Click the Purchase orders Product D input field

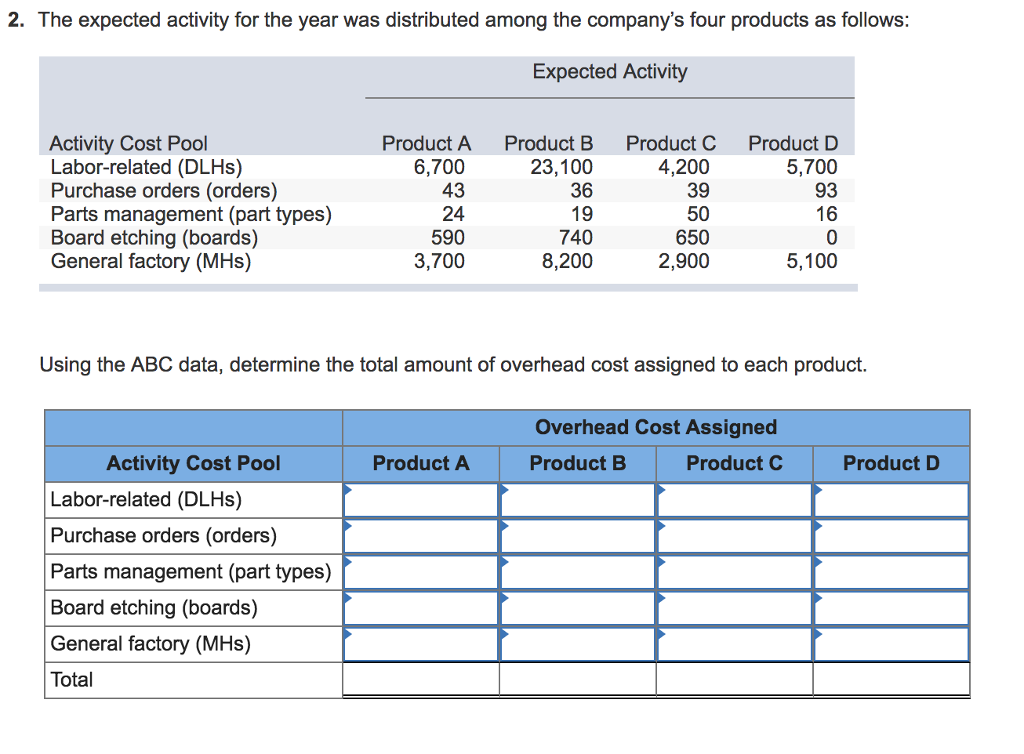[890, 535]
